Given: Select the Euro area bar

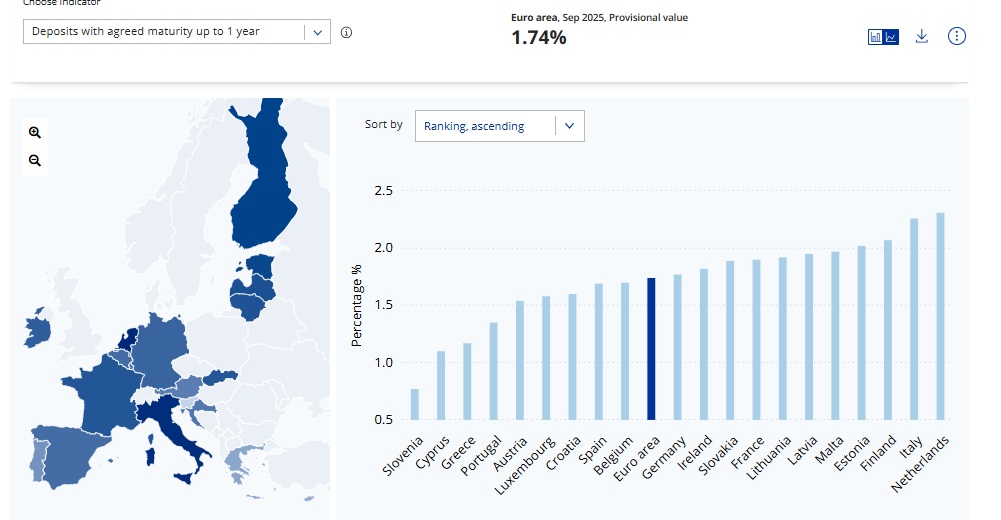Looking at the screenshot, I should (x=651, y=348).
